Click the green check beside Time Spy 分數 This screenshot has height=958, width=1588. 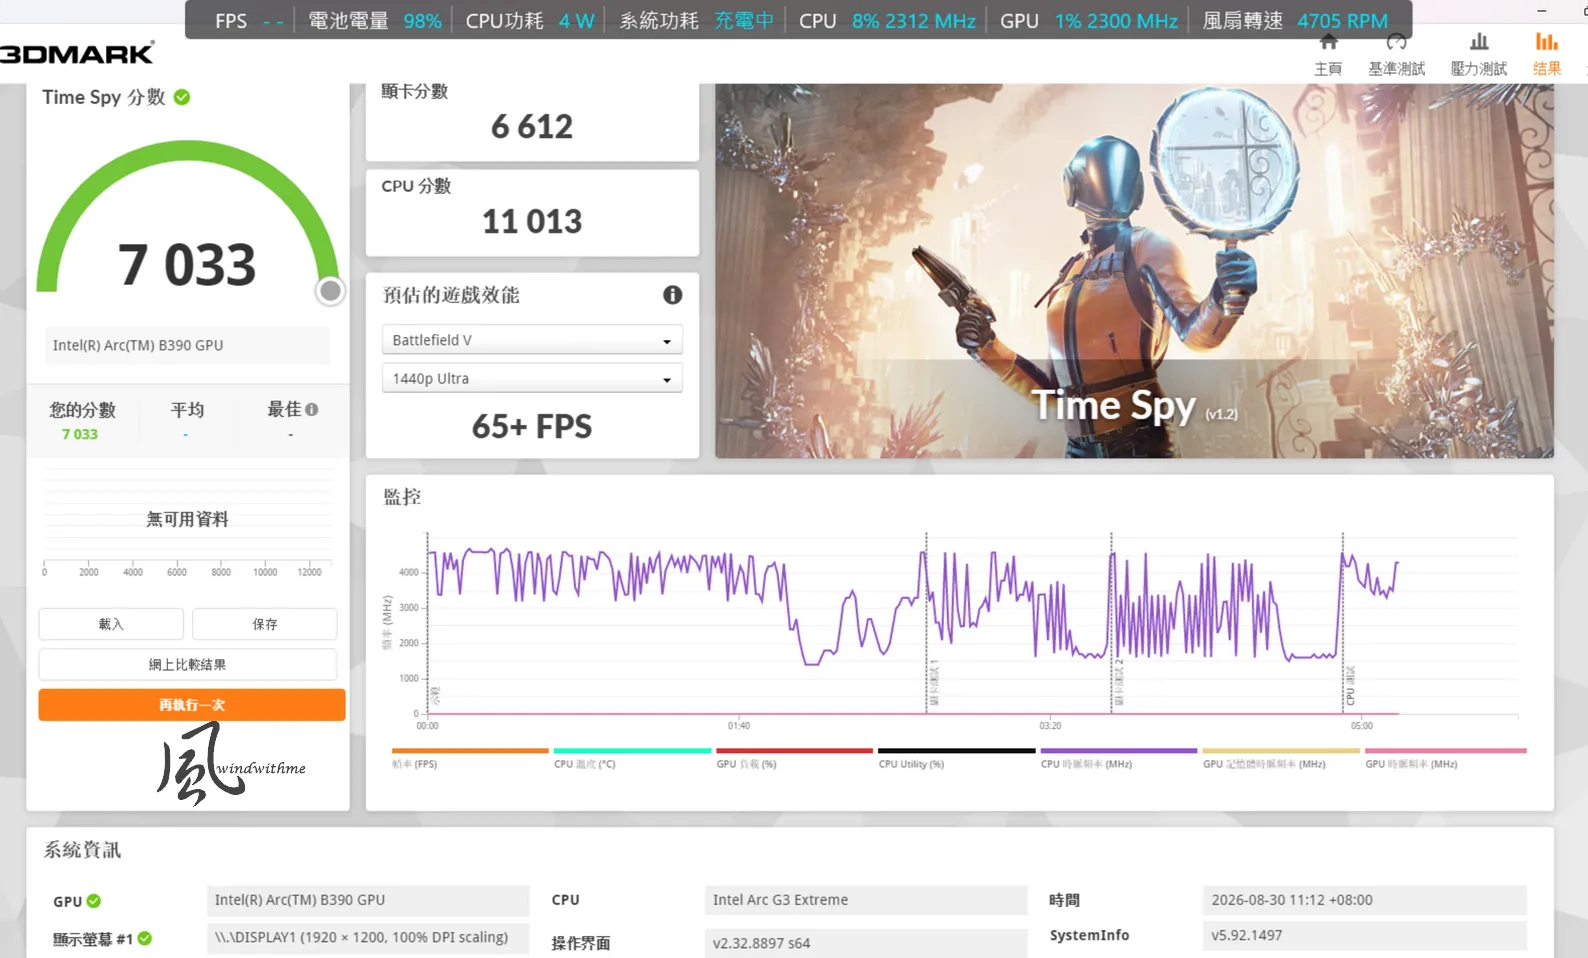(x=182, y=97)
